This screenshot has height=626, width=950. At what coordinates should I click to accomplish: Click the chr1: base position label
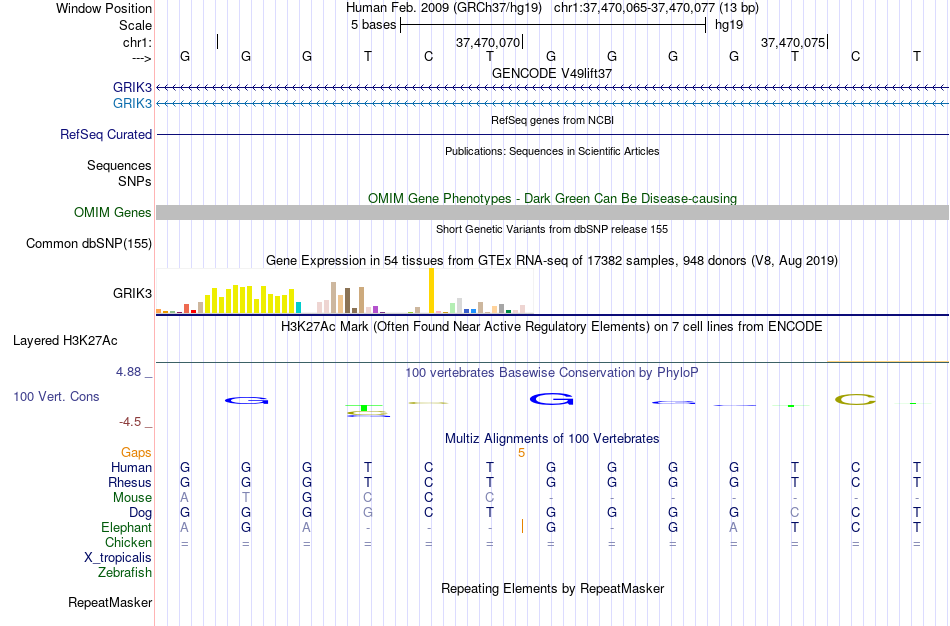tap(137, 42)
